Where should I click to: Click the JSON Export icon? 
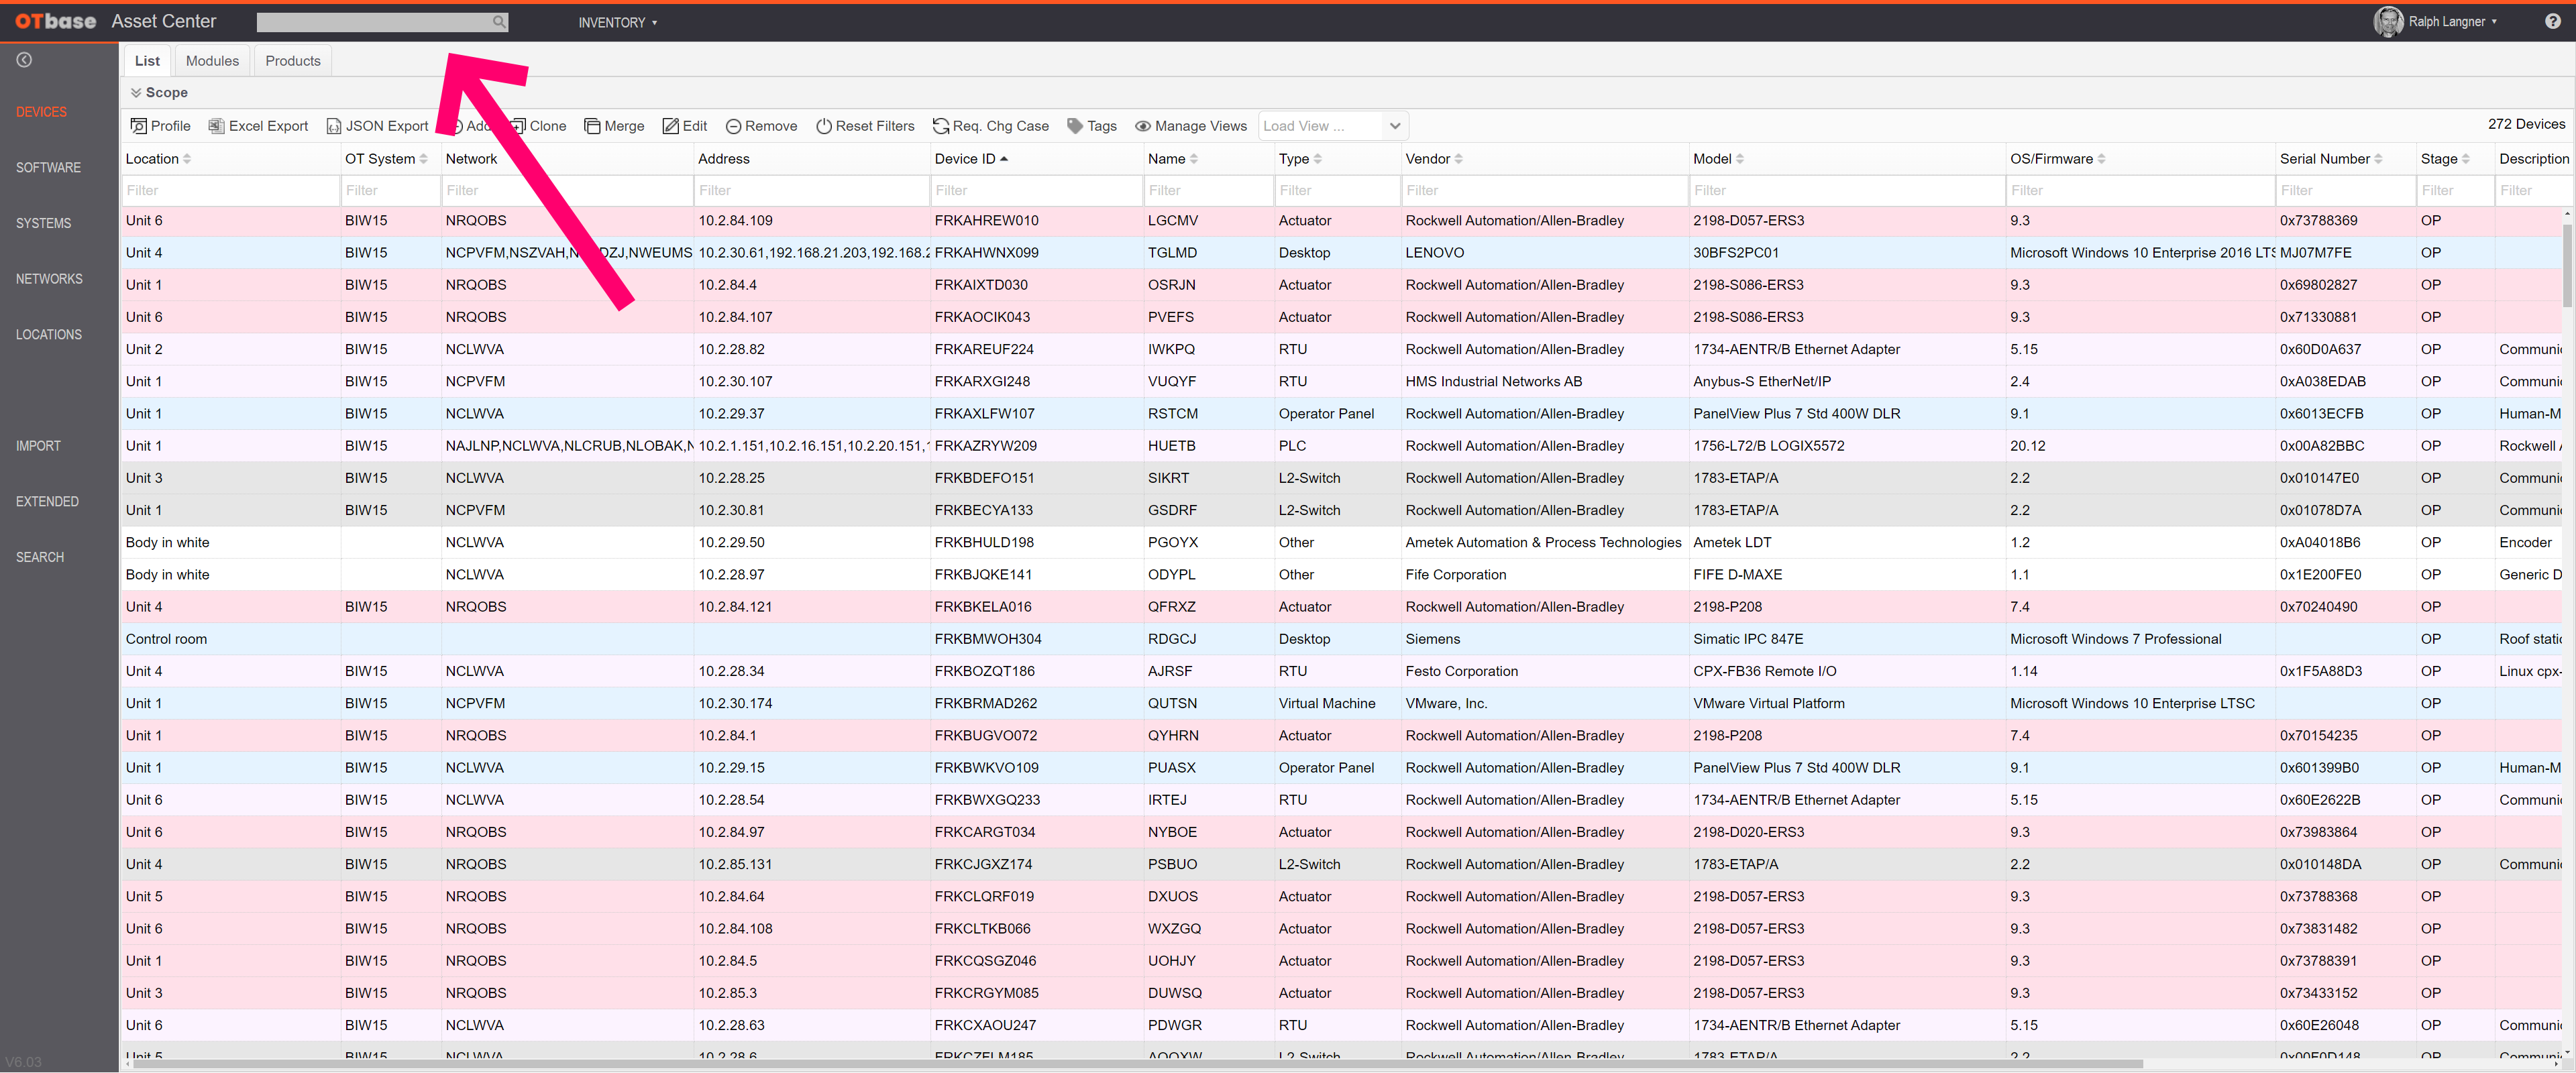[334, 126]
